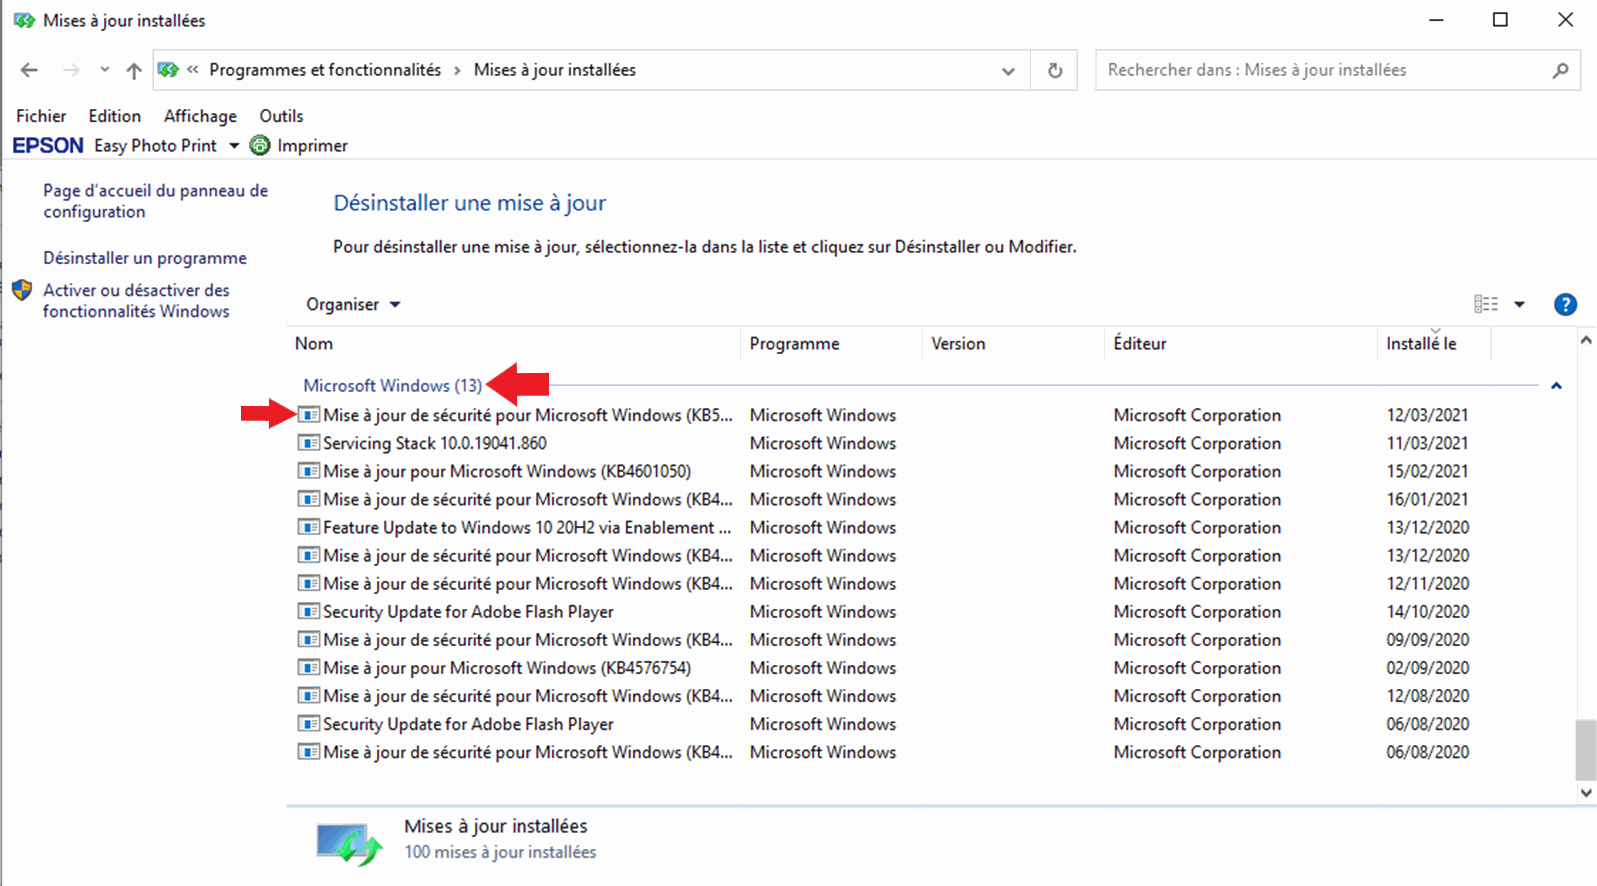Click Microsoft Corporation in the 15/02/2021 row
Screen dimensions: 1597x886
pos(1197,471)
